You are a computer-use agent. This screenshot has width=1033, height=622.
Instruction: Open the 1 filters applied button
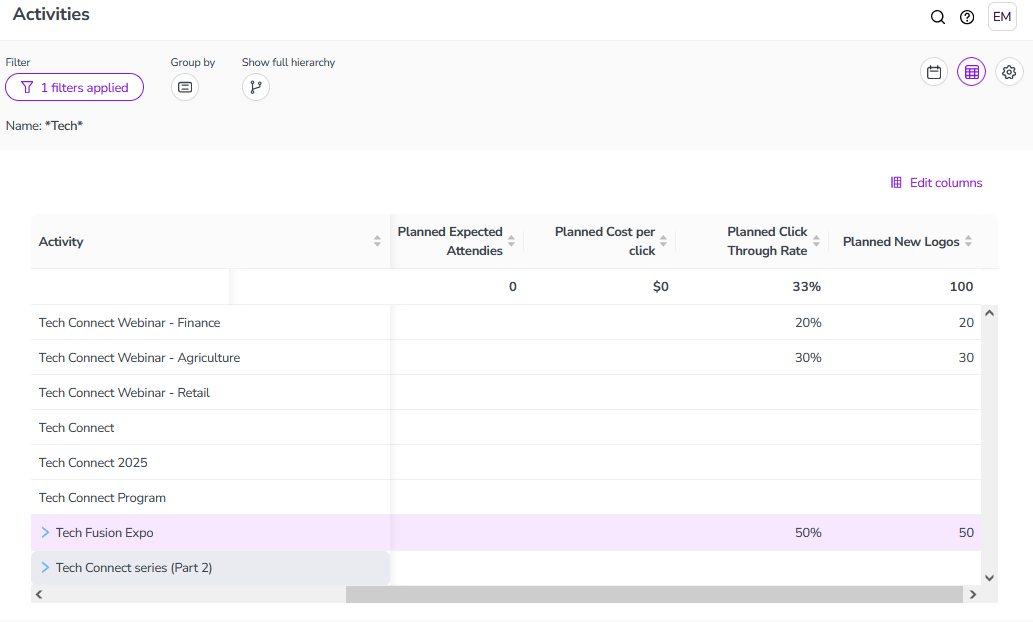tap(75, 88)
